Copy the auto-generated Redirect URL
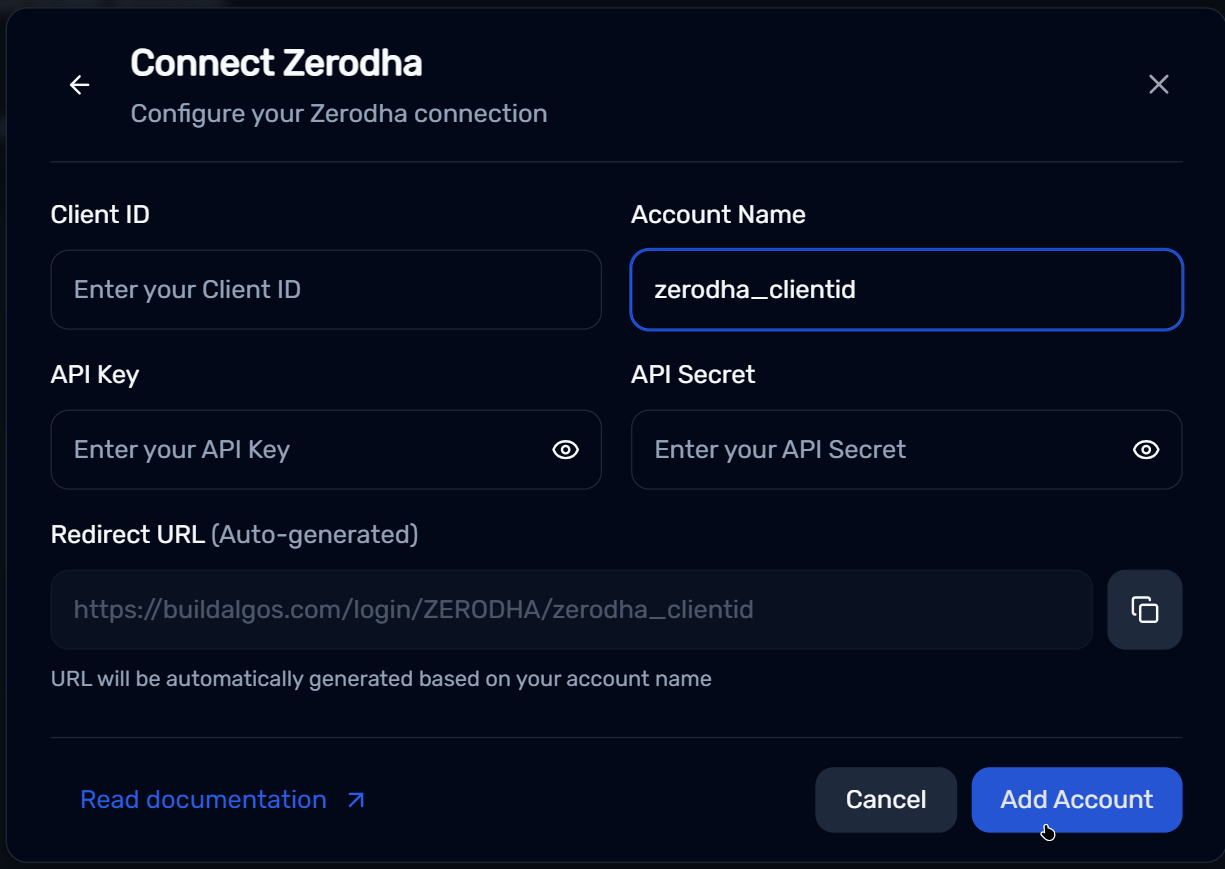1225x869 pixels. (1144, 610)
